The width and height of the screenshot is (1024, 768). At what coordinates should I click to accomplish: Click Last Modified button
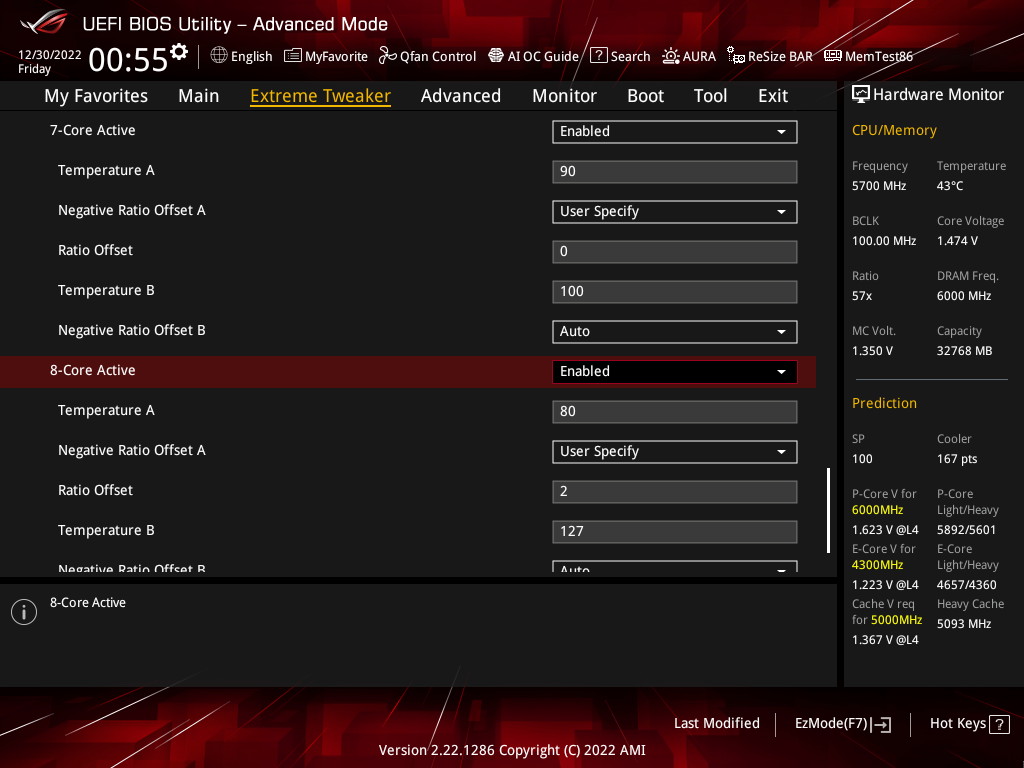click(716, 724)
